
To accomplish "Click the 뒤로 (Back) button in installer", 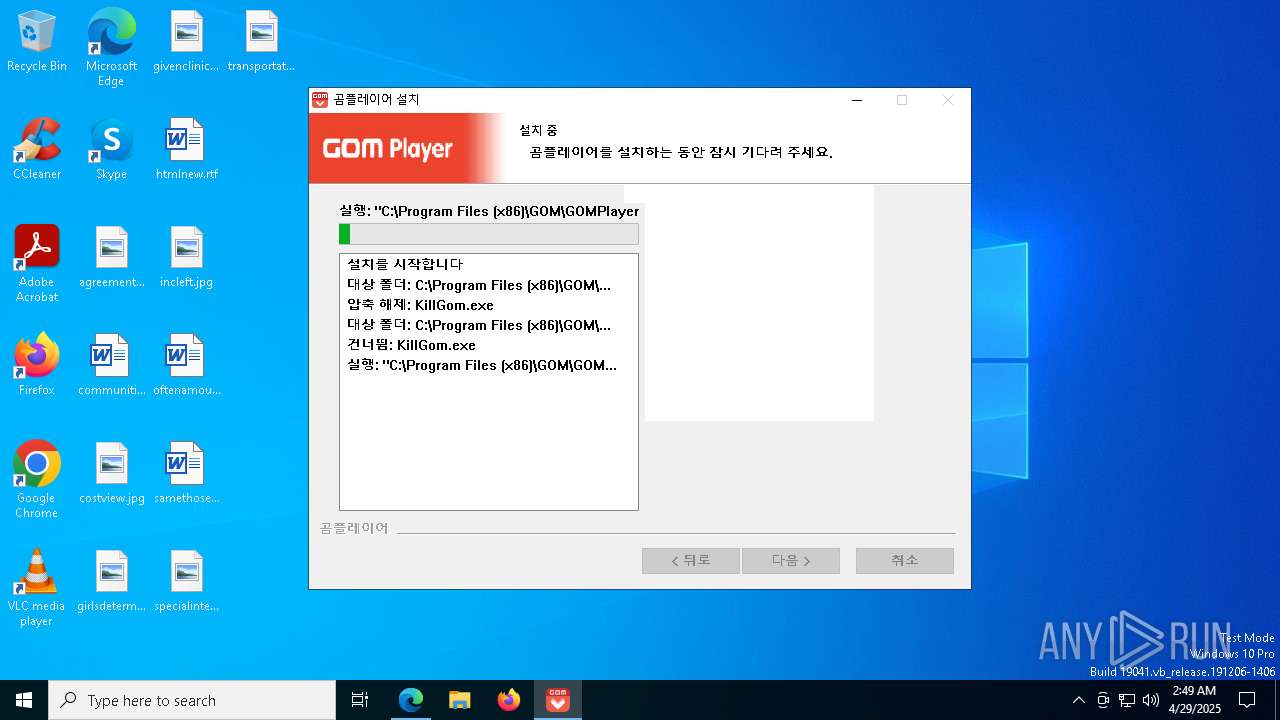I will [x=691, y=561].
